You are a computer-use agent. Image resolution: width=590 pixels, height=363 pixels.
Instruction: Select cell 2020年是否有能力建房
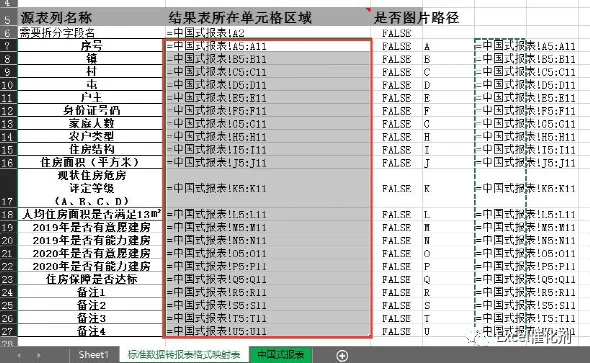[90, 266]
